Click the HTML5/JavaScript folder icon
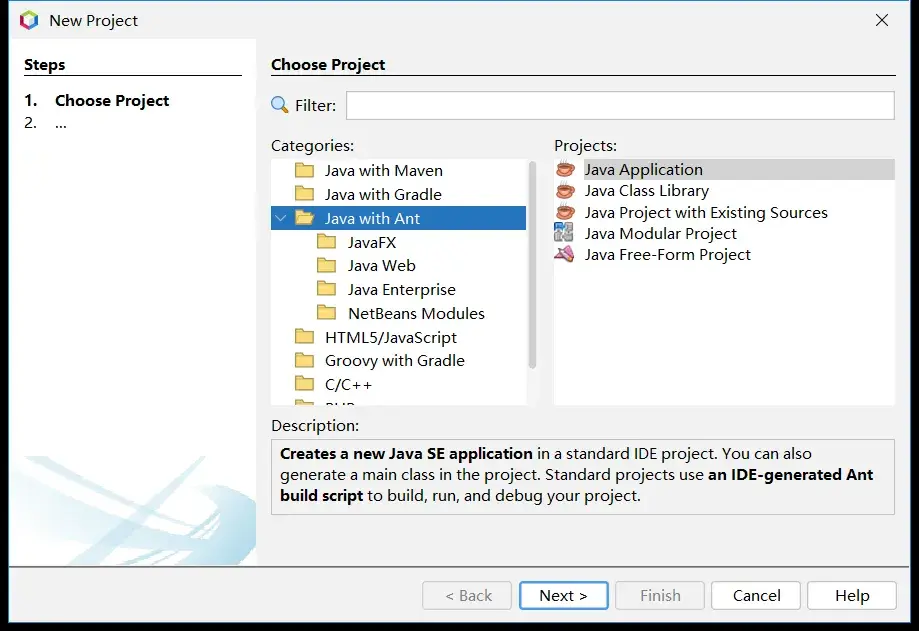919x631 pixels. click(x=304, y=337)
